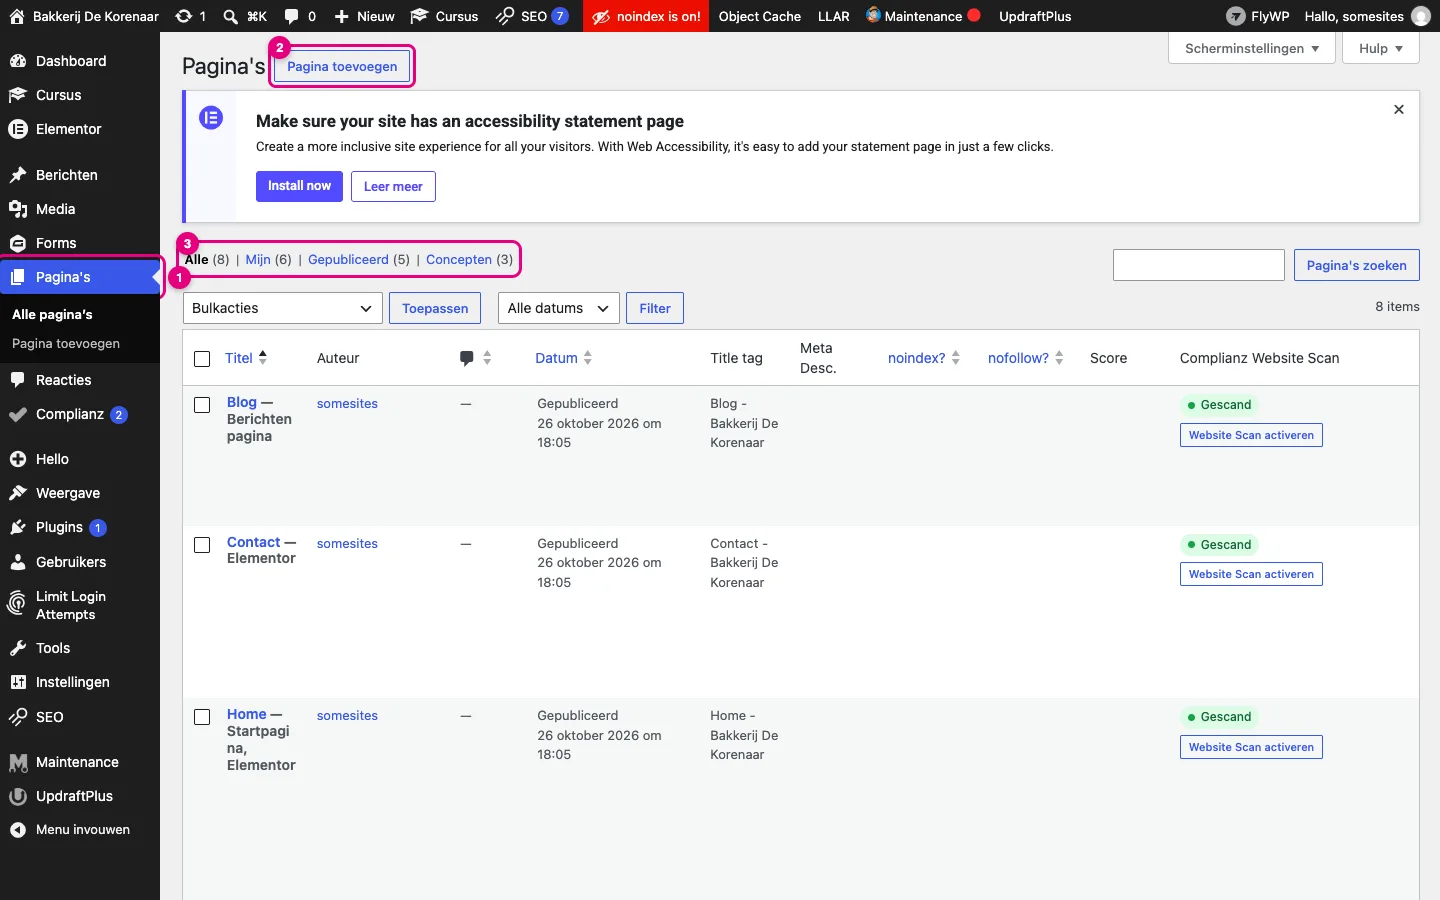This screenshot has width=1440, height=900.
Task: Click the Leer meer button
Action: [x=393, y=186]
